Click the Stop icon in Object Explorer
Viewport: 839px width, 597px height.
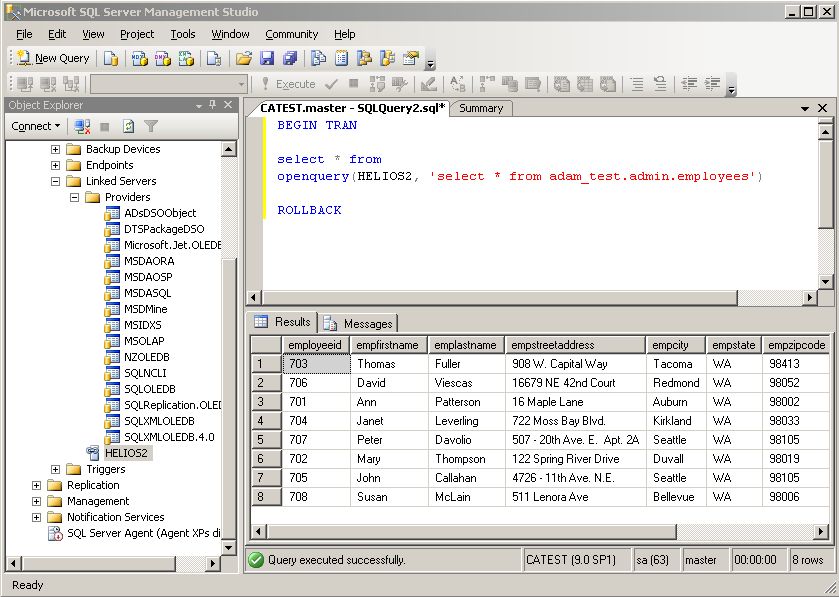[x=105, y=127]
